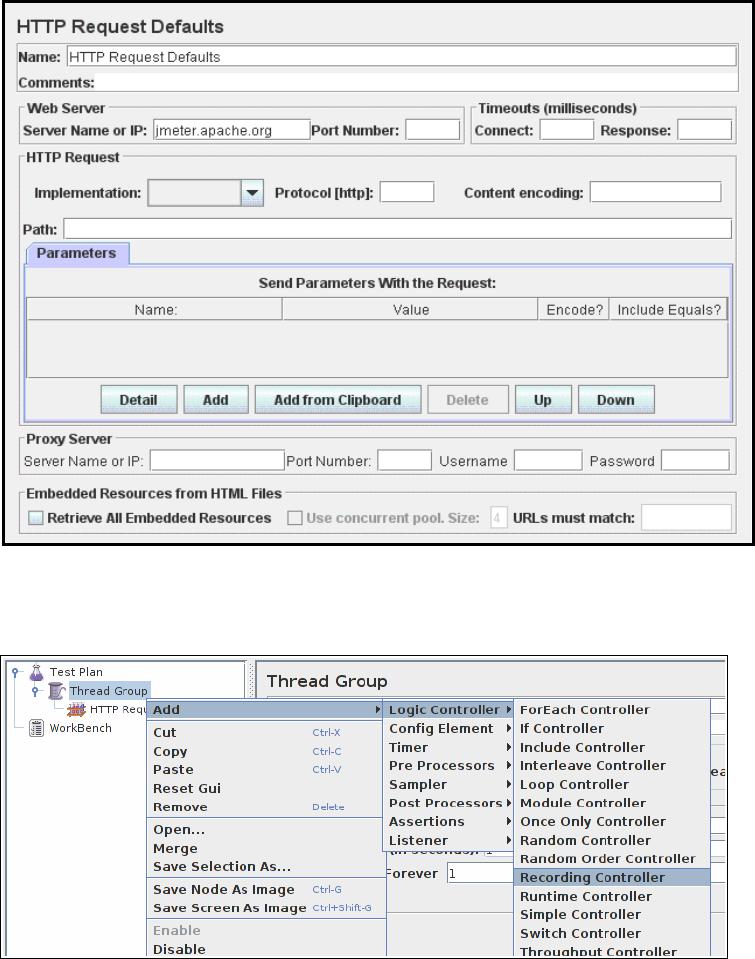Expand the Timer submenu

[450, 747]
